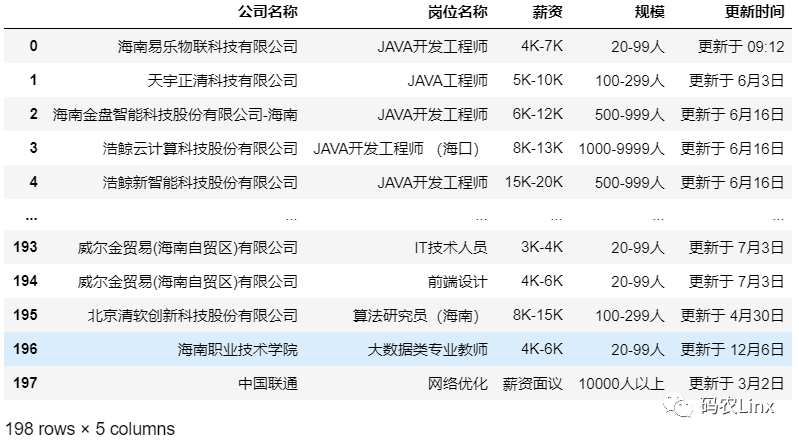Image resolution: width=799 pixels, height=440 pixels.
Task: Click salary cell 4K-7K
Action: coord(542,46)
